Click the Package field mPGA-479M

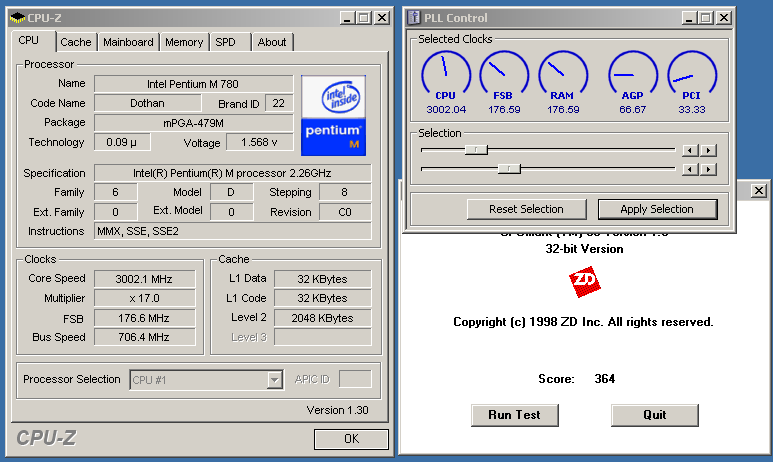pyautogui.click(x=194, y=123)
